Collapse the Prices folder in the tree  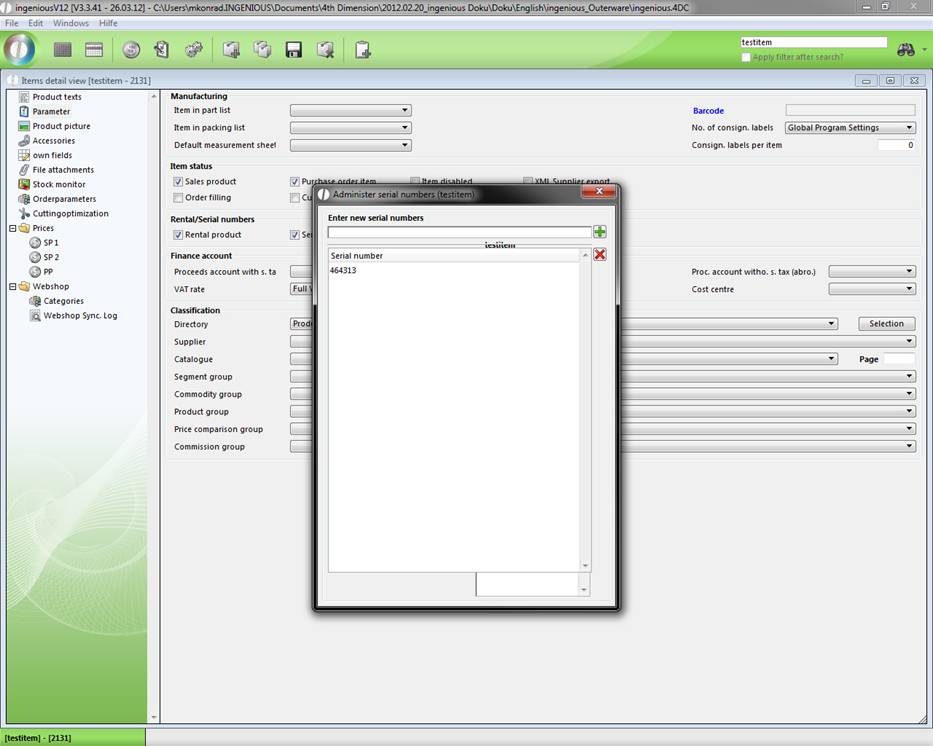point(13,228)
